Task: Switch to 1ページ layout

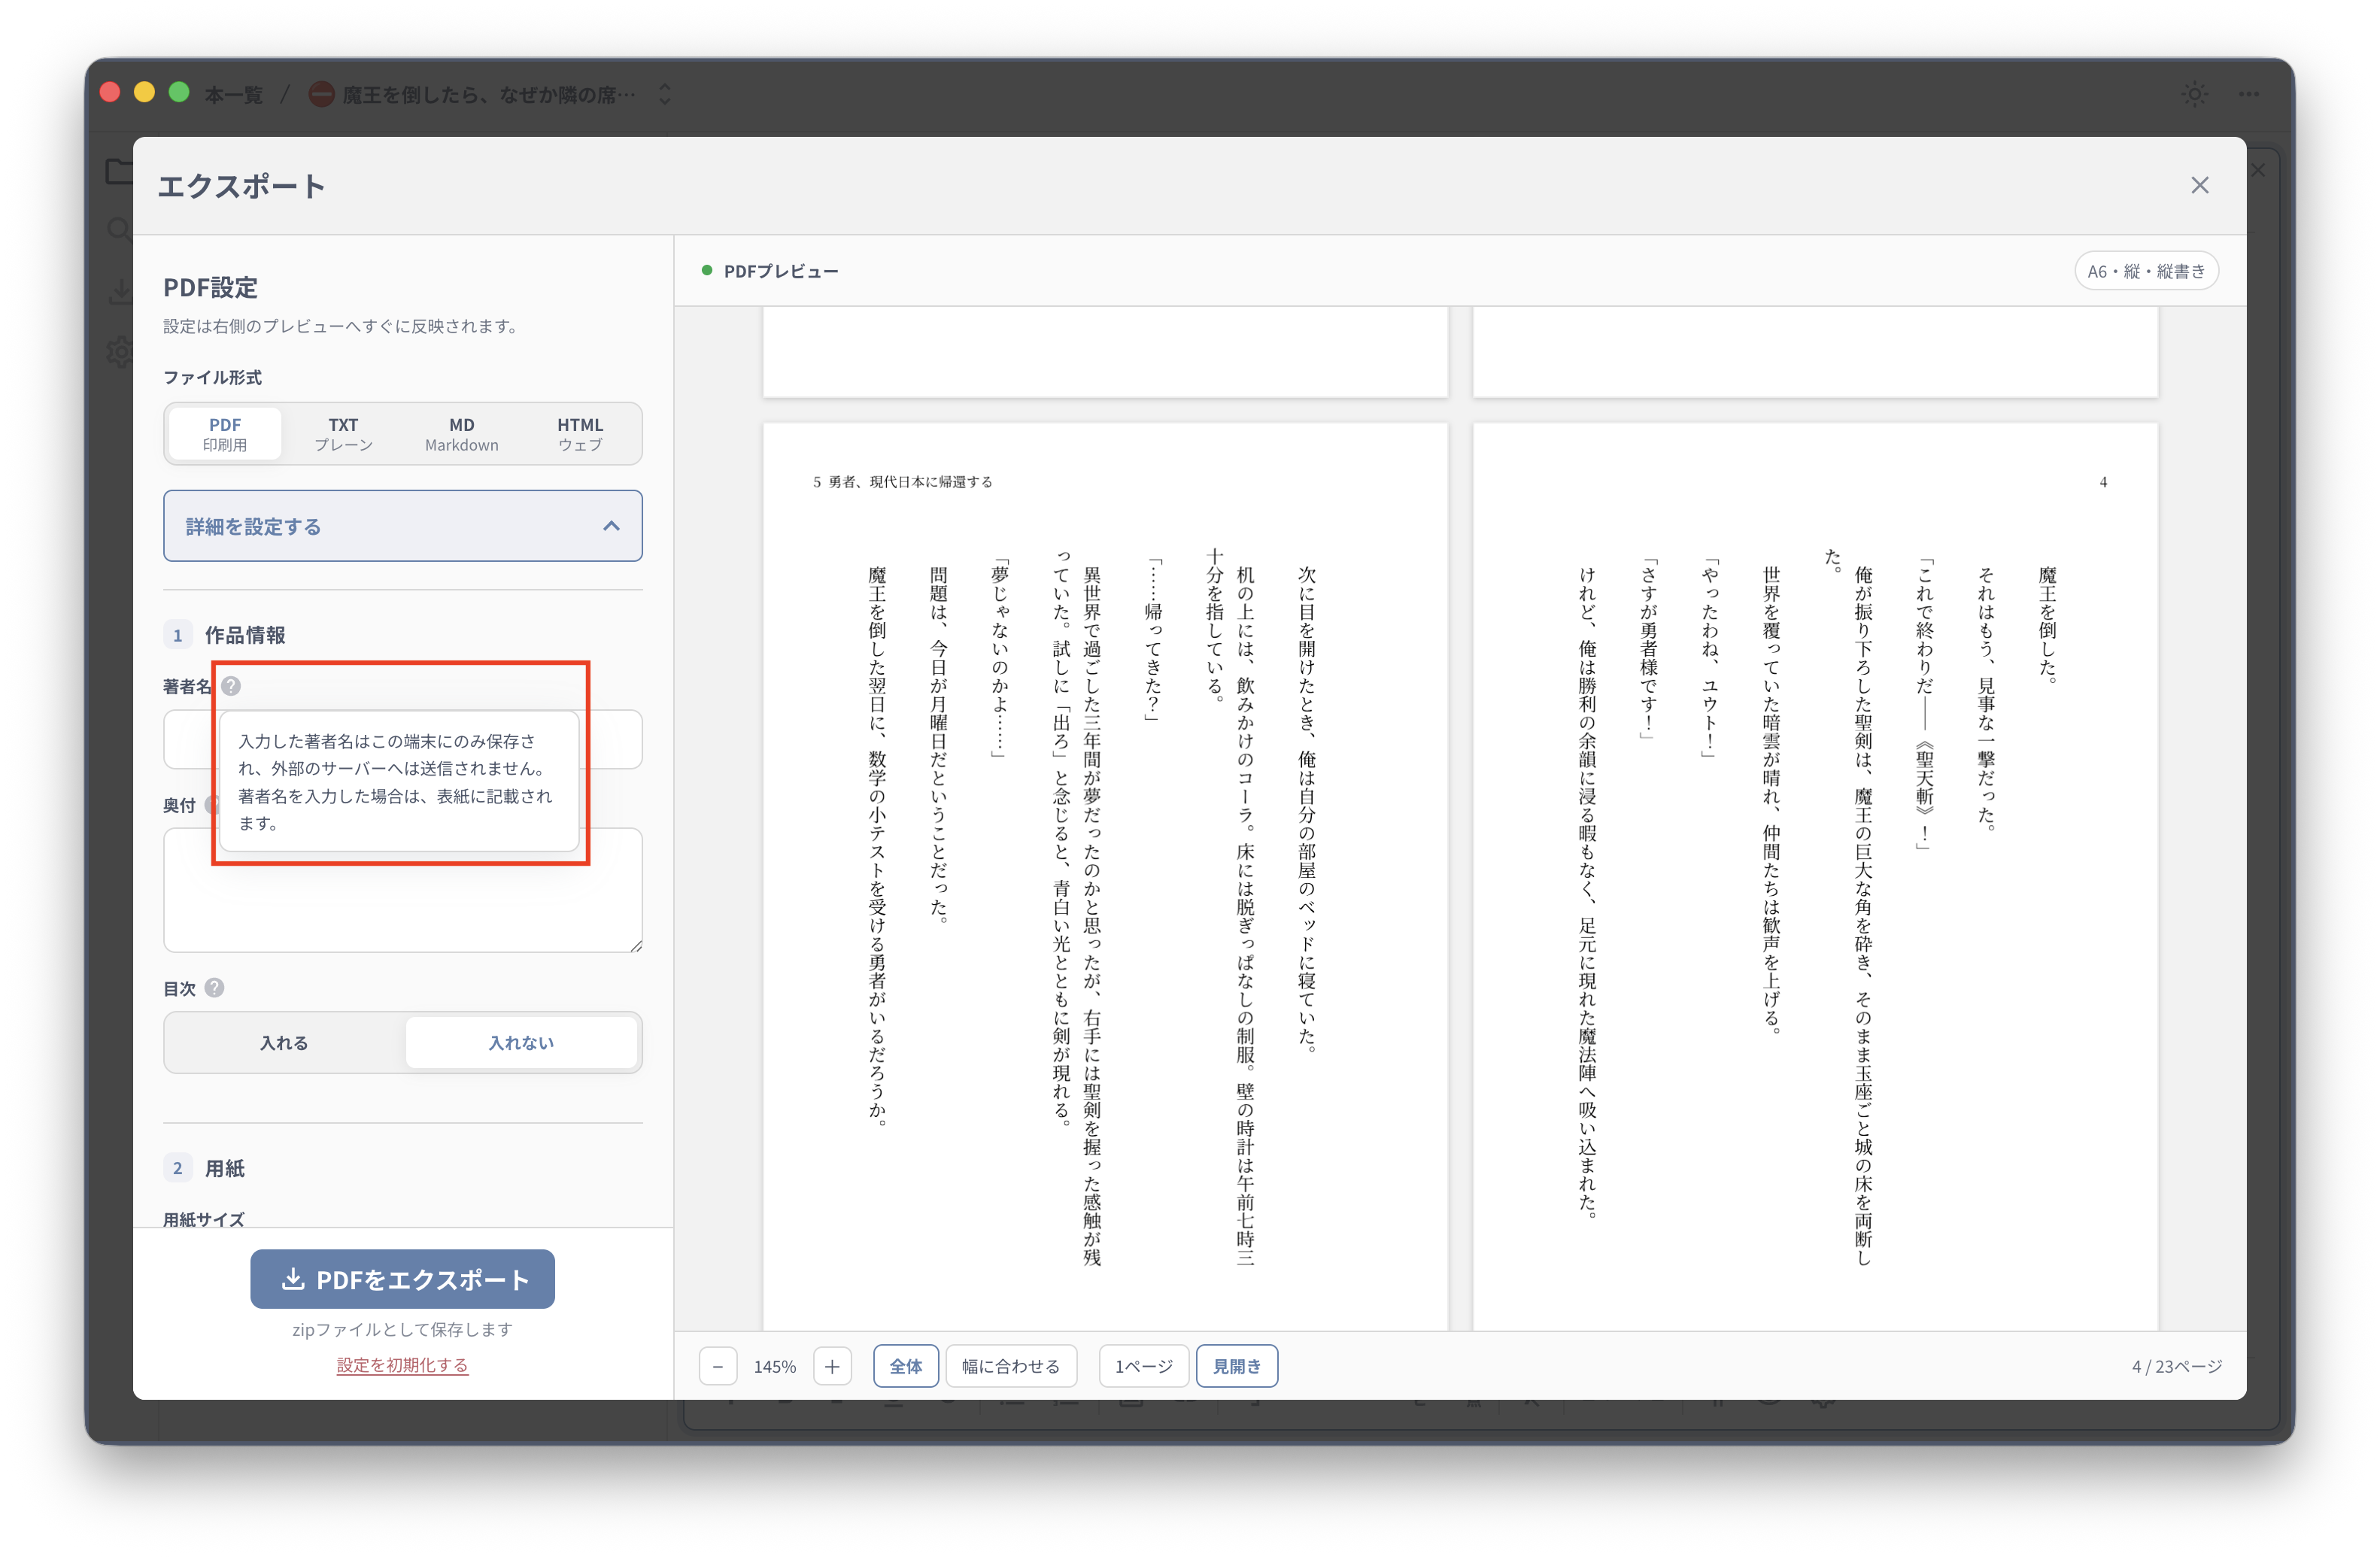Action: 1144,1366
